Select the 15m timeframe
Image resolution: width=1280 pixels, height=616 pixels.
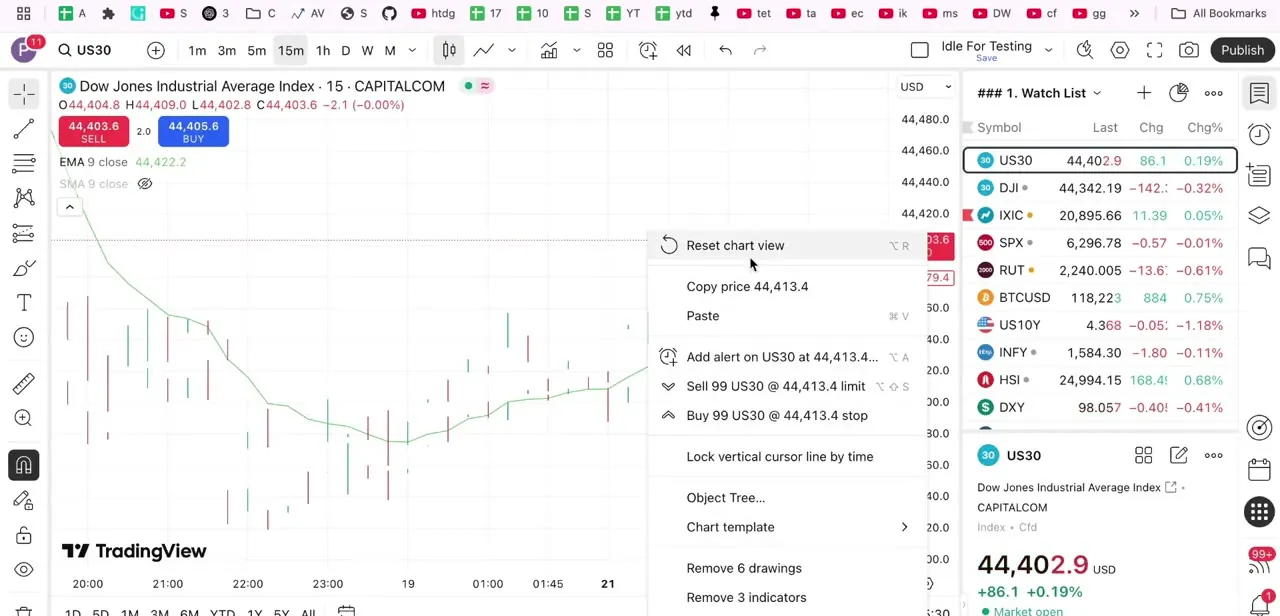(290, 50)
